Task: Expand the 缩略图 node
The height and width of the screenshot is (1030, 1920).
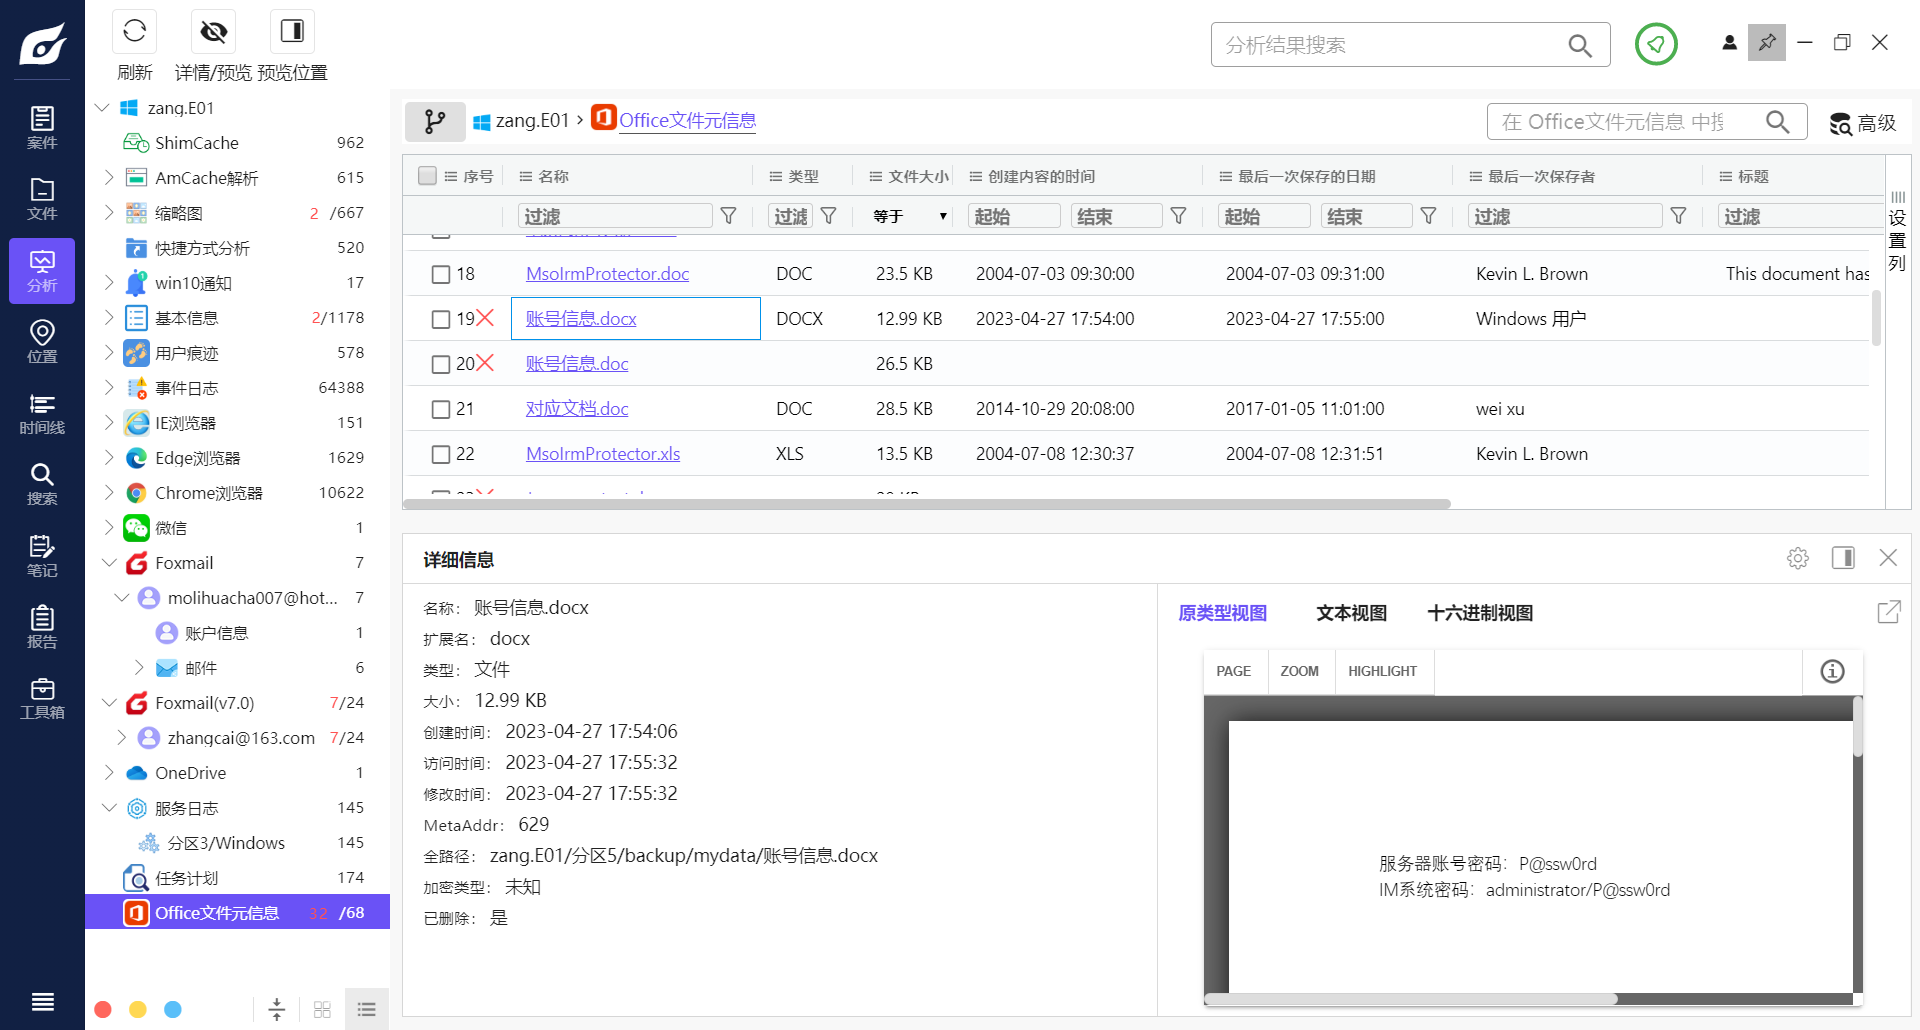Action: [109, 212]
